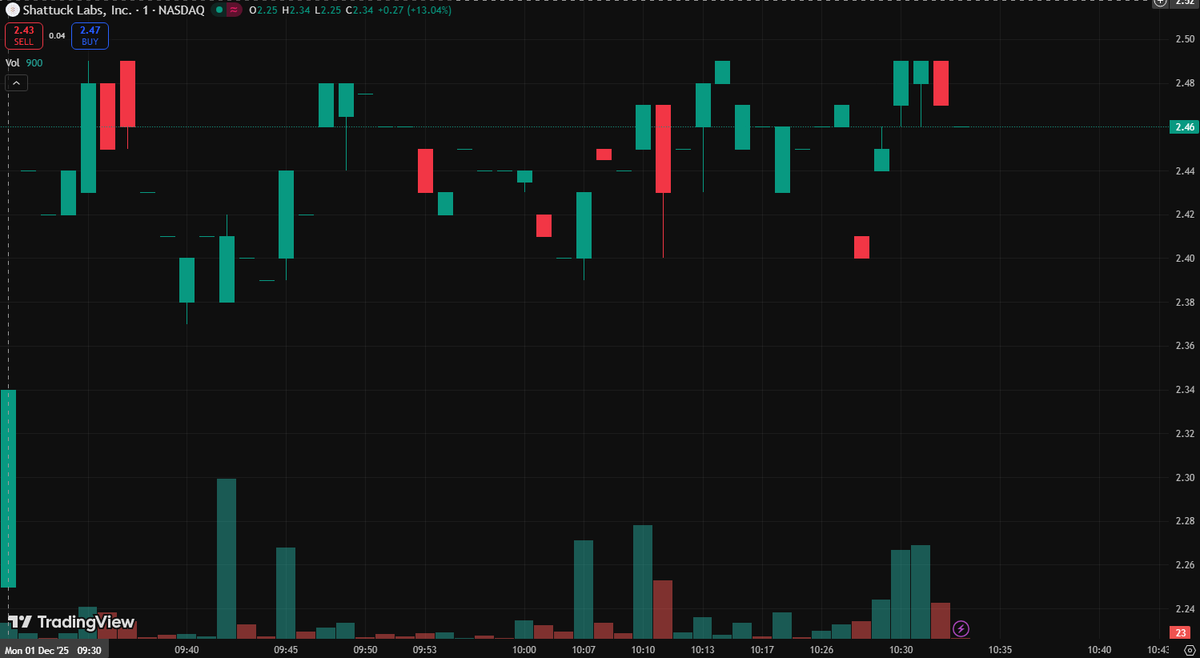Click the Mon 01 Dec '25 09:30 date label
This screenshot has height=658, width=1200.
pos(54,649)
